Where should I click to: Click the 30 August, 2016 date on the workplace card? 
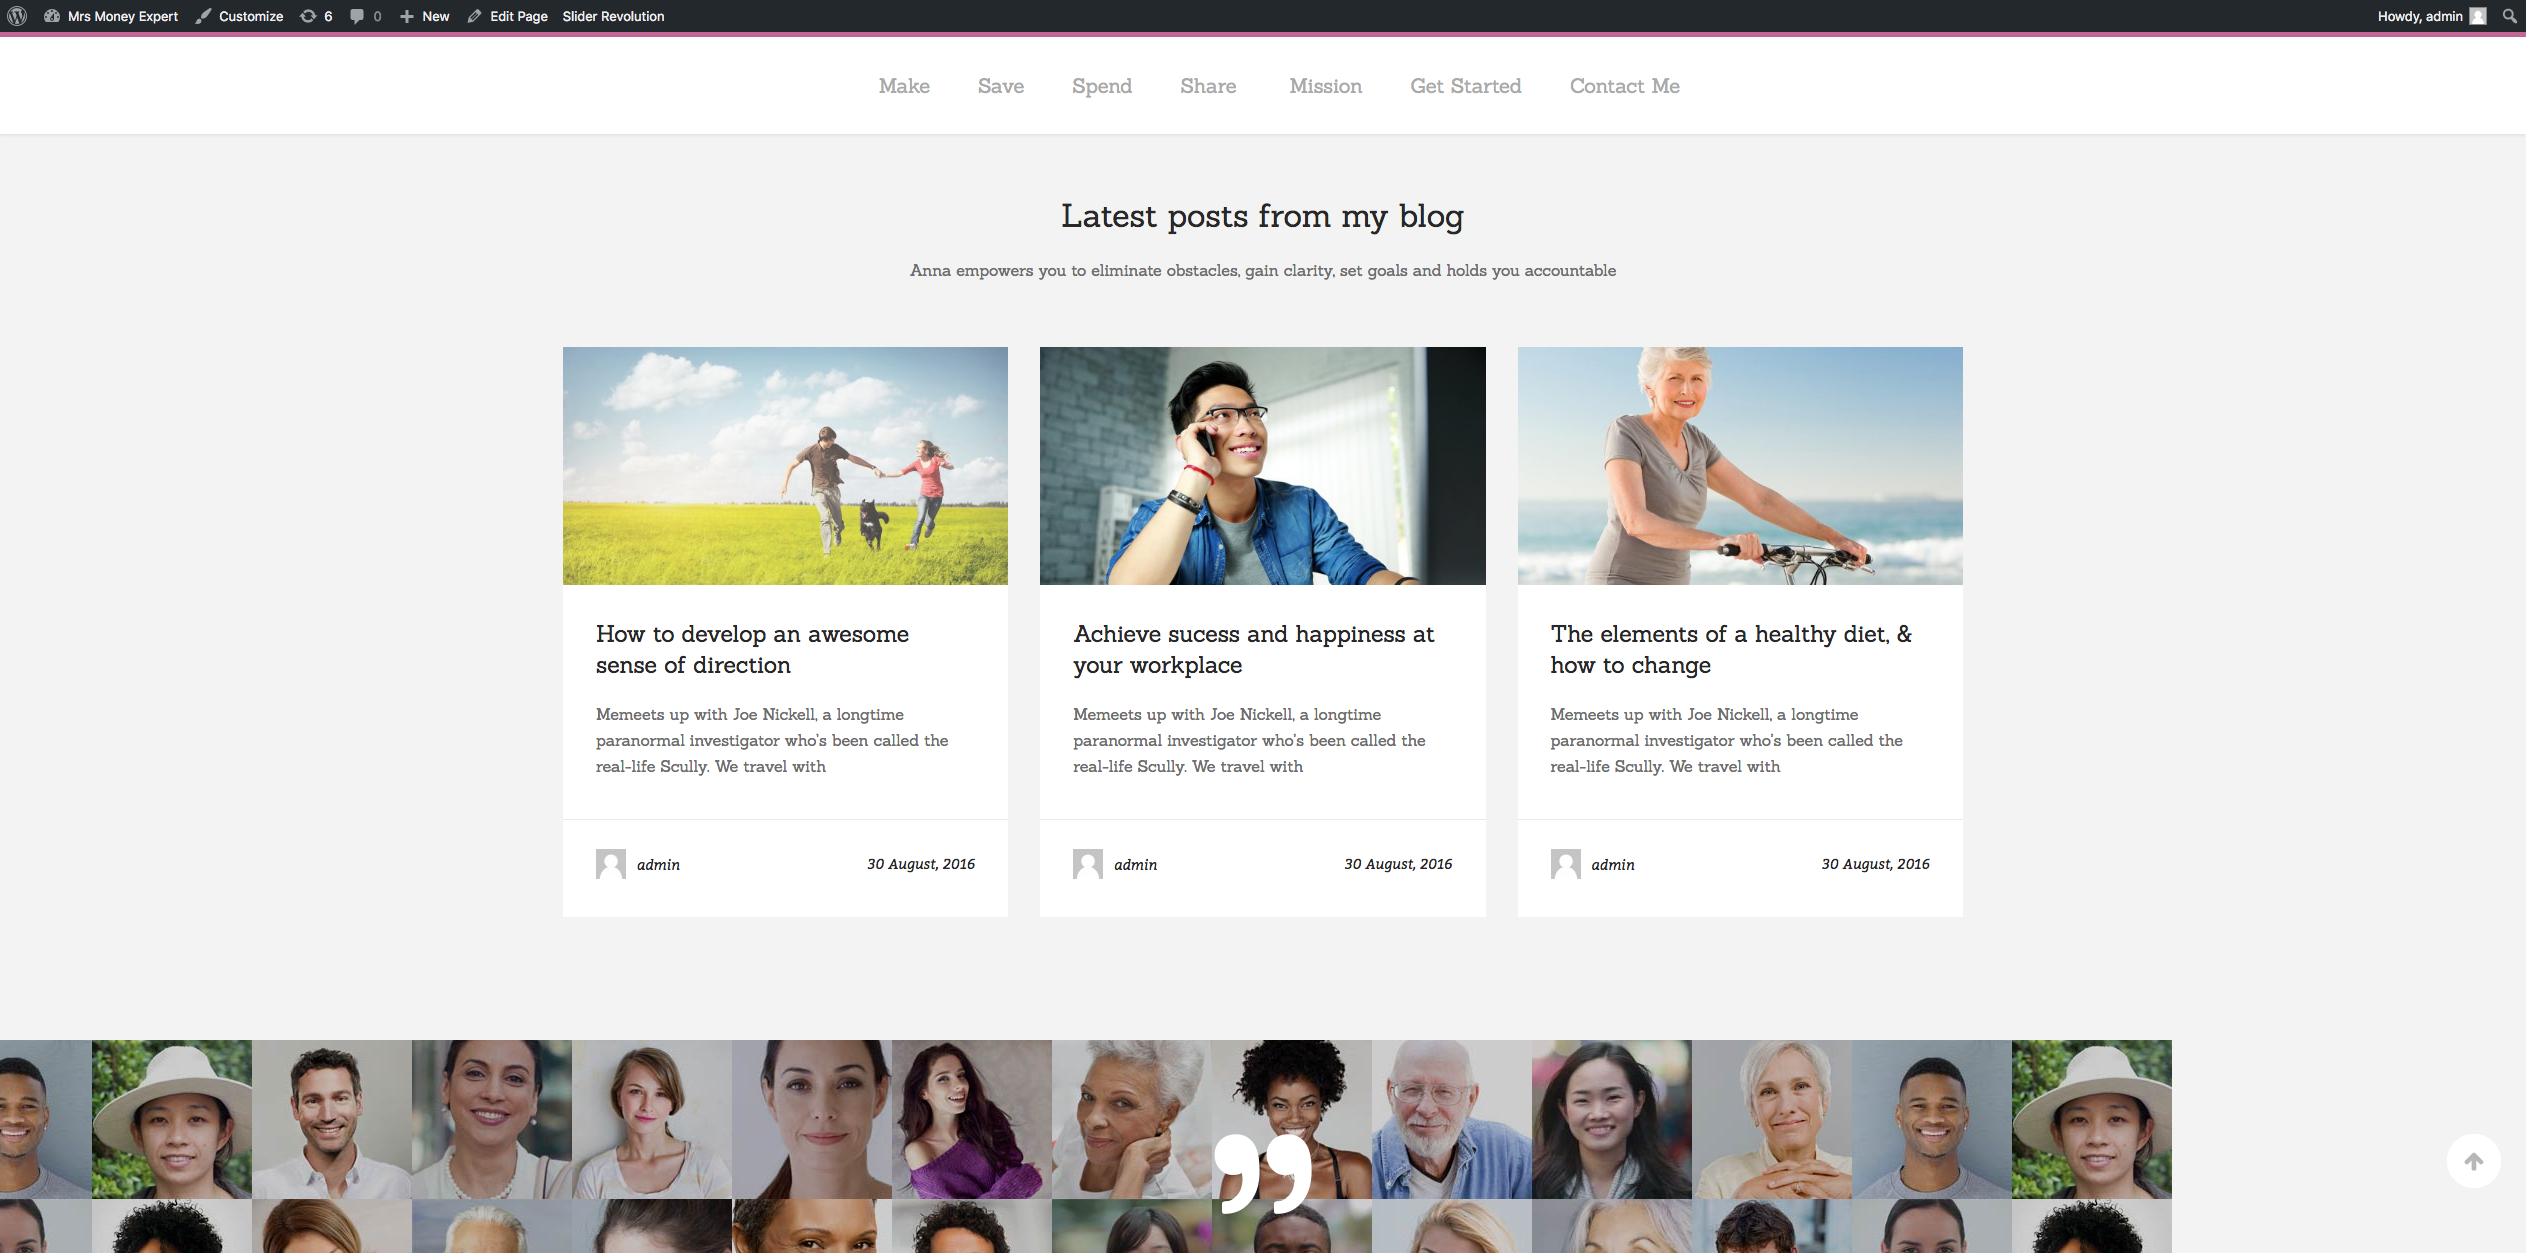coord(1398,864)
